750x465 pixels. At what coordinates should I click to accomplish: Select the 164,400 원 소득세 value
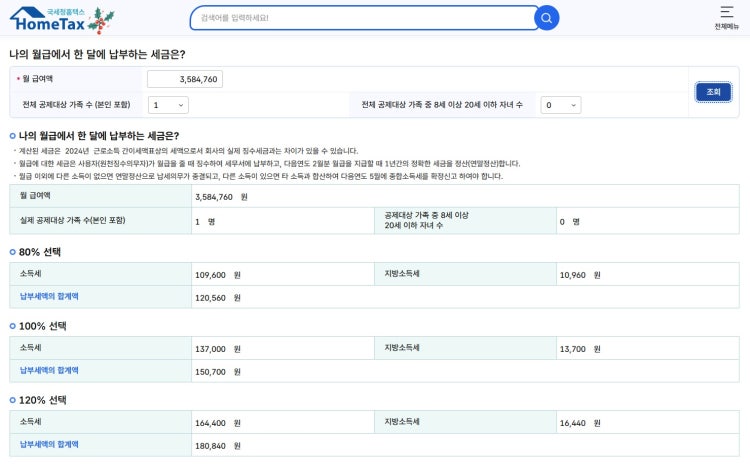(218, 423)
